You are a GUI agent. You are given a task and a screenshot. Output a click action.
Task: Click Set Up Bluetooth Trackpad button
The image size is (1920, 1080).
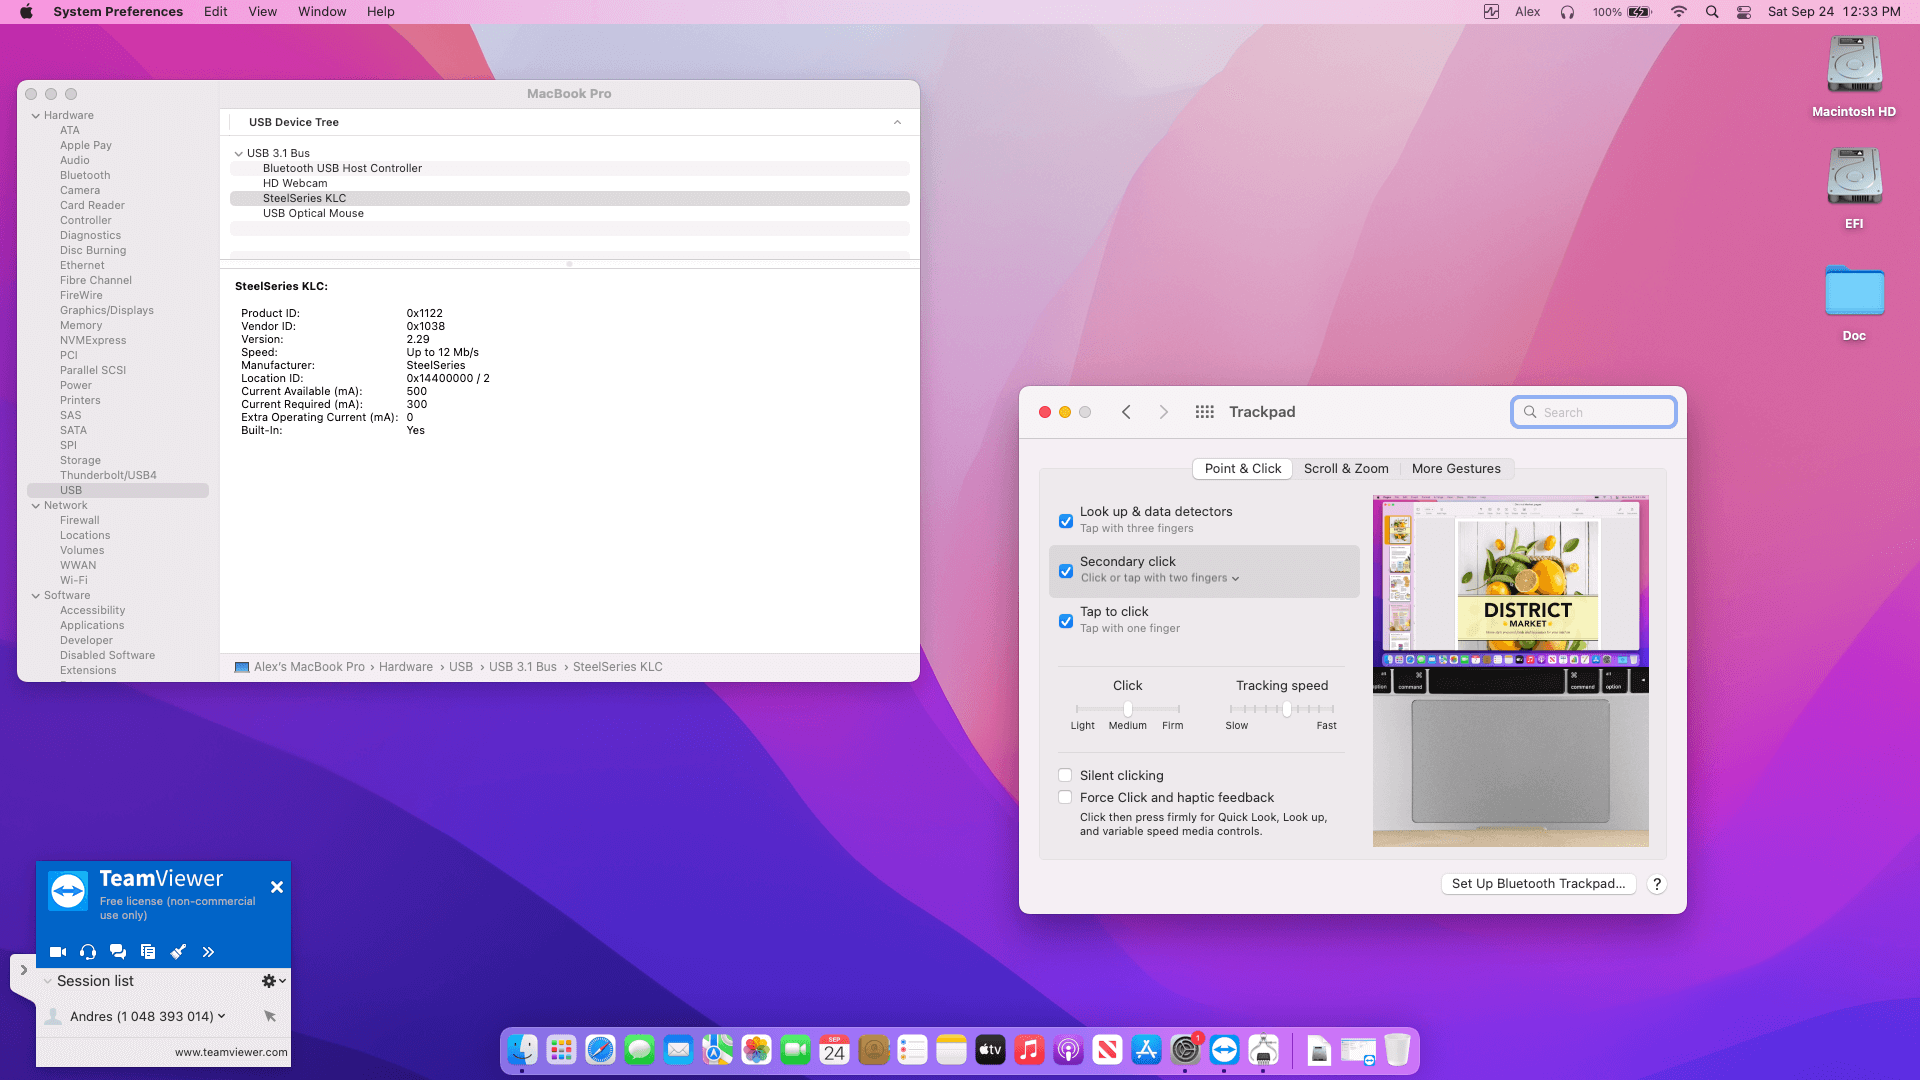(x=1538, y=884)
